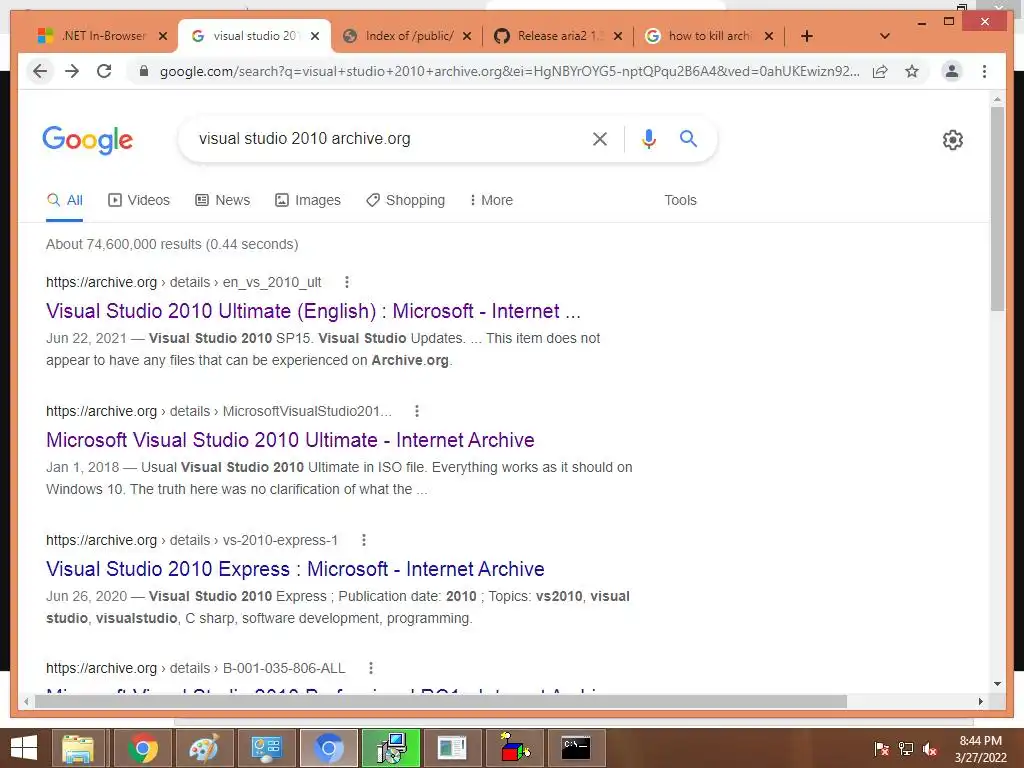Open Paint from the taskbar
Viewport: 1024px width, 768px height.
(x=204, y=748)
